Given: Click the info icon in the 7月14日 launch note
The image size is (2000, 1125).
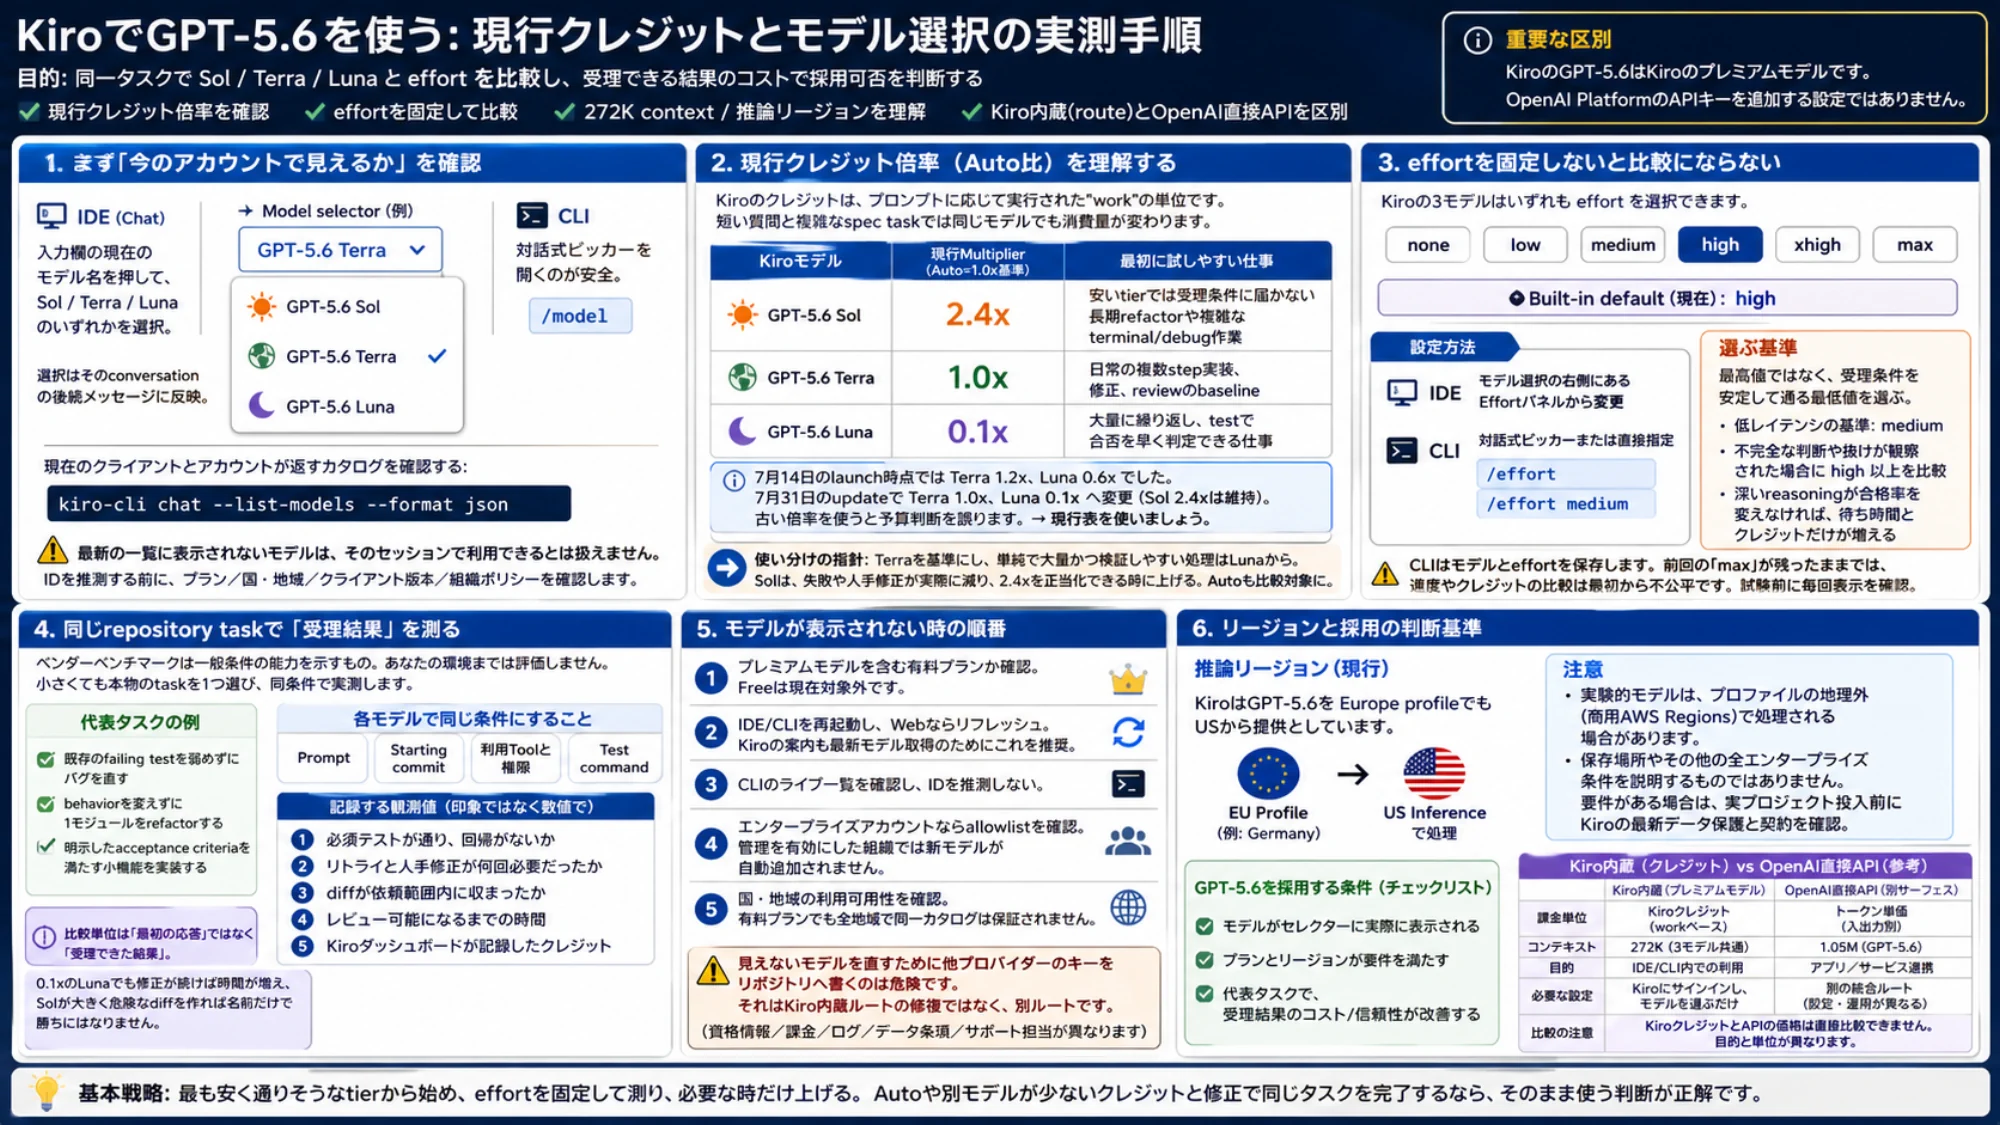Looking at the screenshot, I should click(x=734, y=480).
